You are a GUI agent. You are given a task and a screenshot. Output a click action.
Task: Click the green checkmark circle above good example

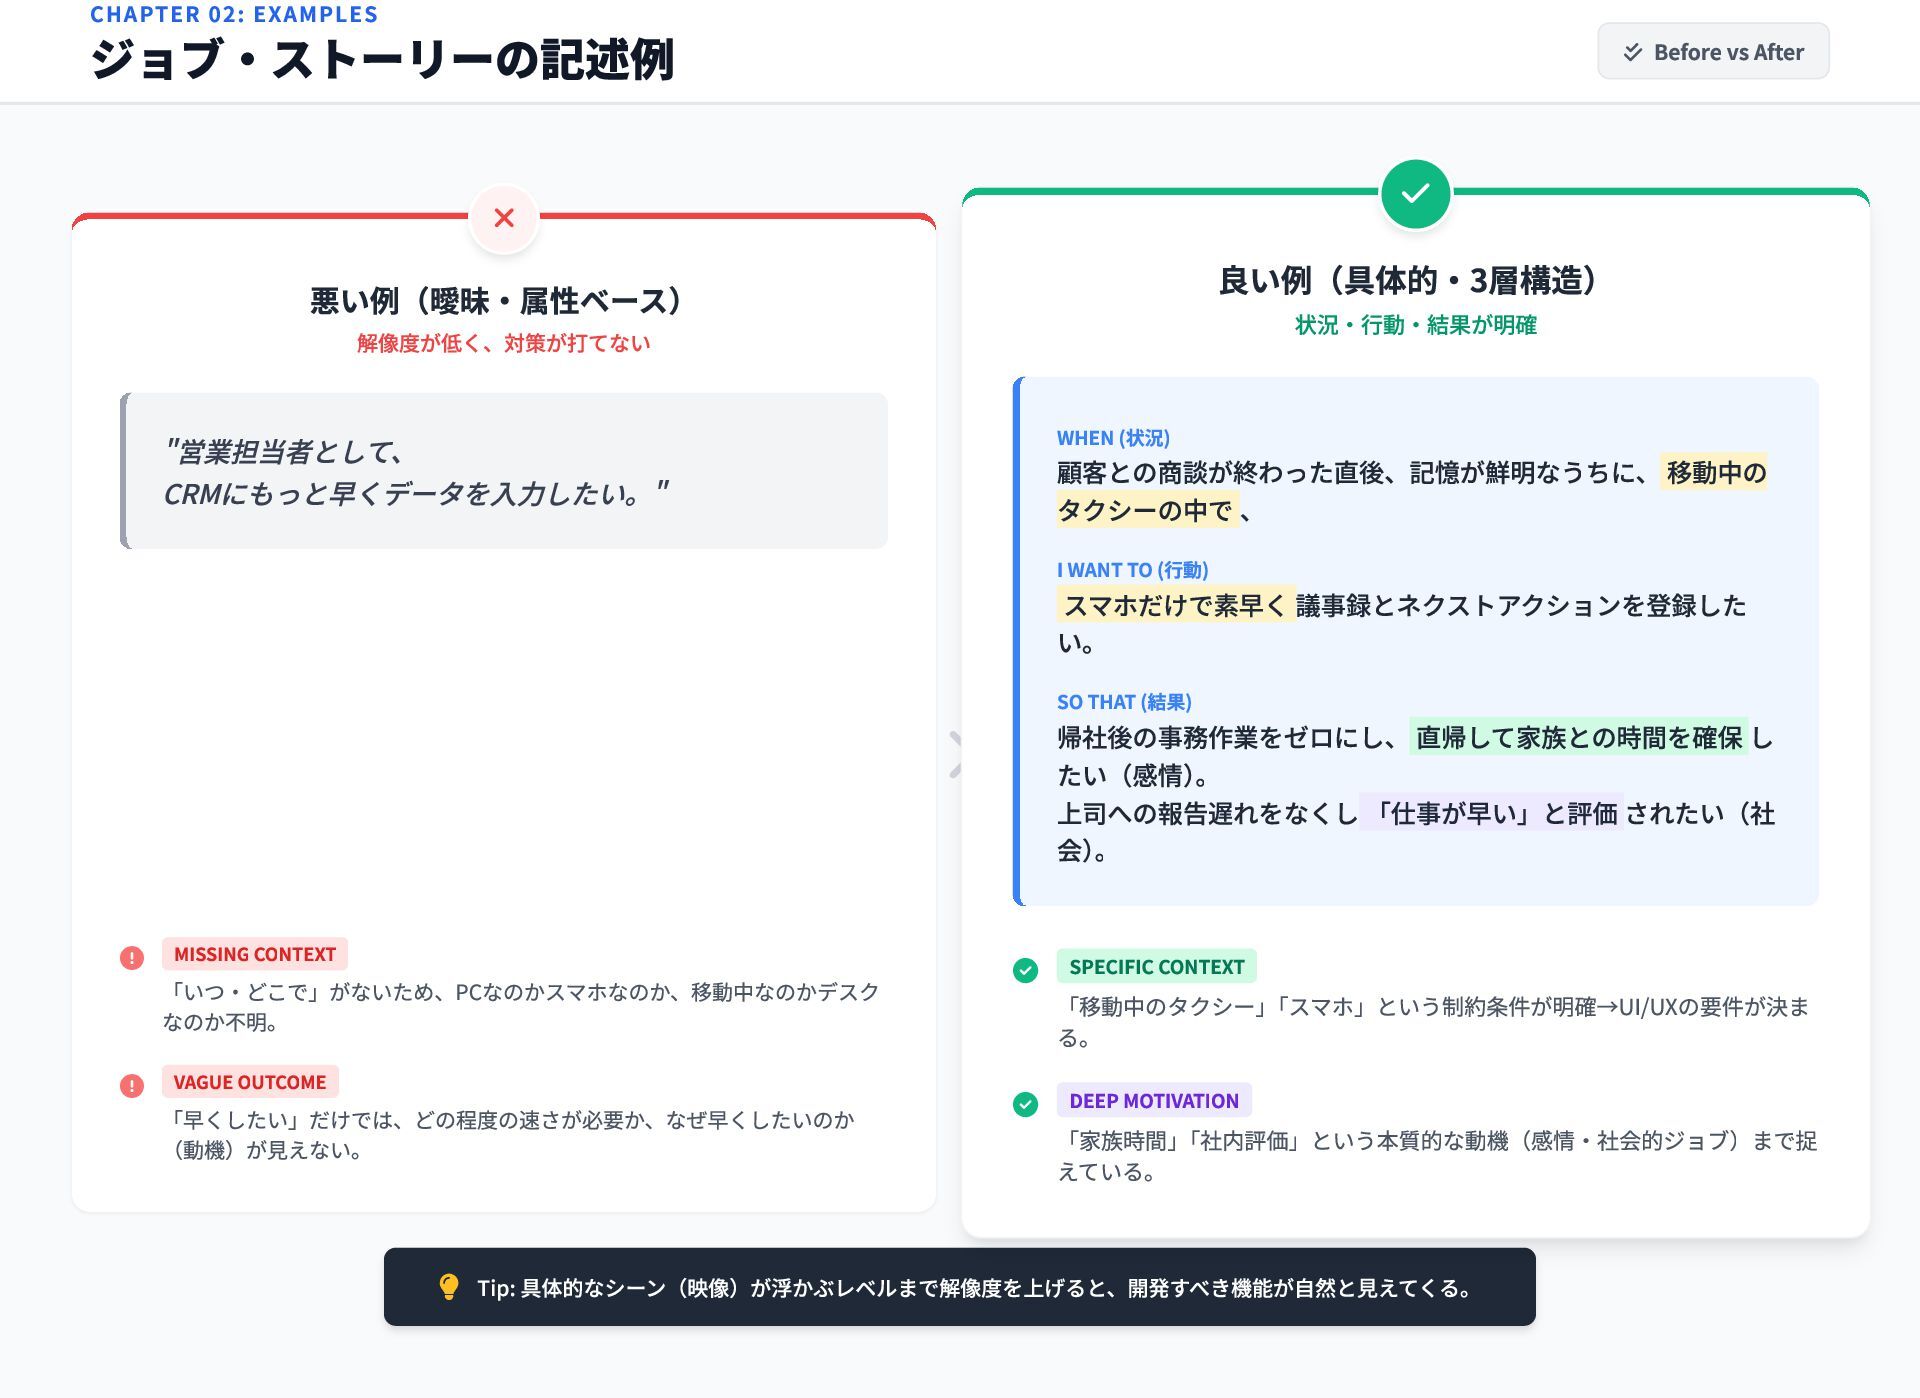tap(1415, 193)
